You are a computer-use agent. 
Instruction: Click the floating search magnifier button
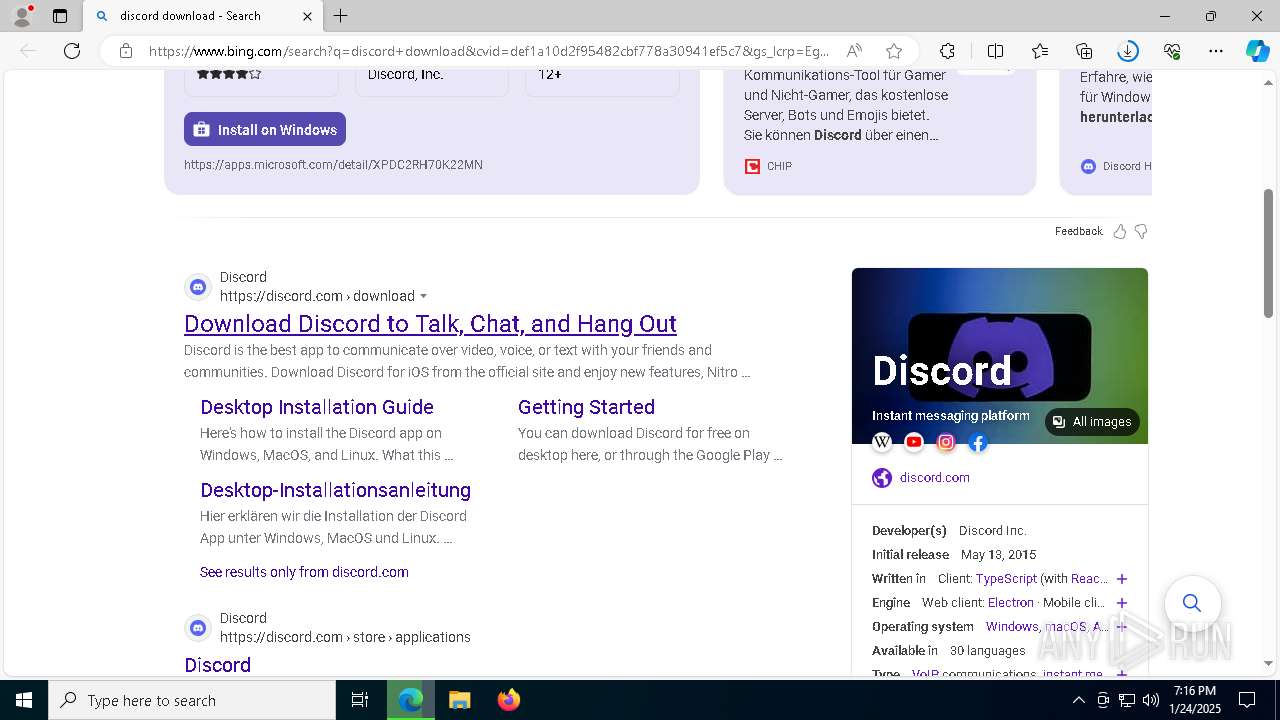(1192, 603)
